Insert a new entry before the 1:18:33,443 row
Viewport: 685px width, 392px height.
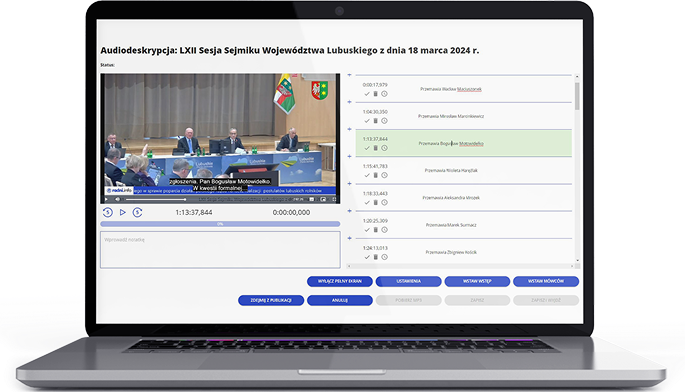[349, 184]
